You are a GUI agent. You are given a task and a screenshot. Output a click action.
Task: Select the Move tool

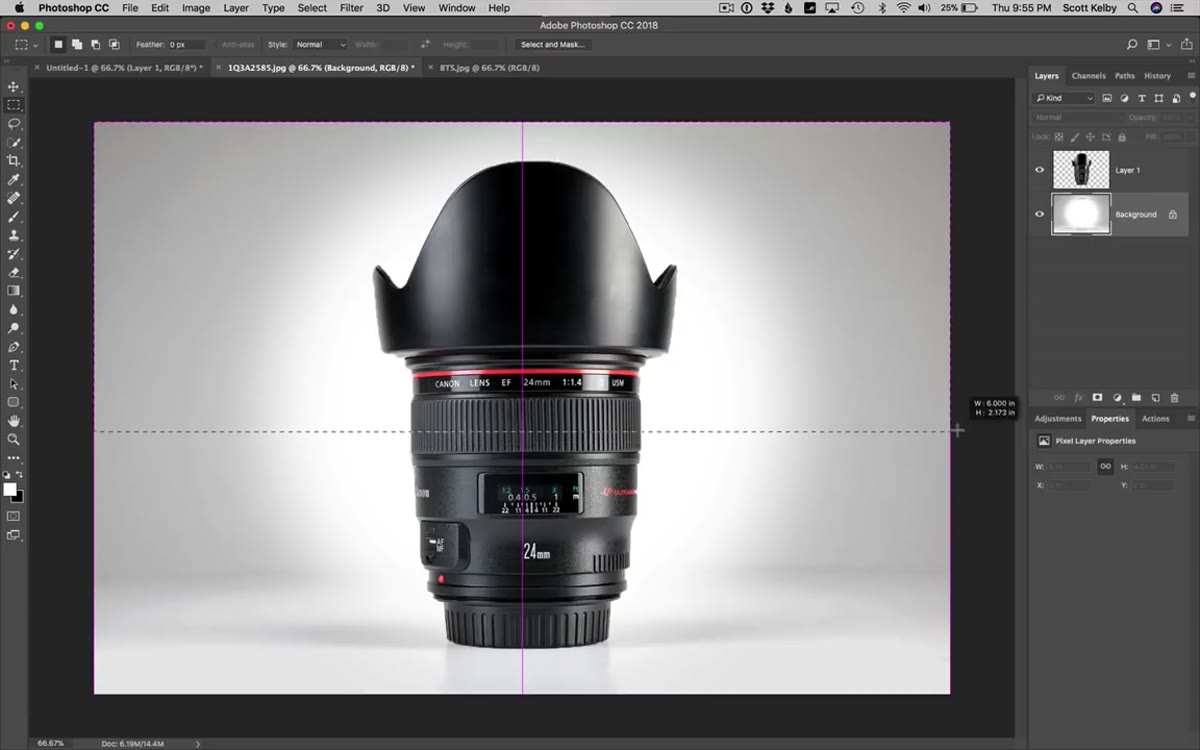pyautogui.click(x=14, y=87)
